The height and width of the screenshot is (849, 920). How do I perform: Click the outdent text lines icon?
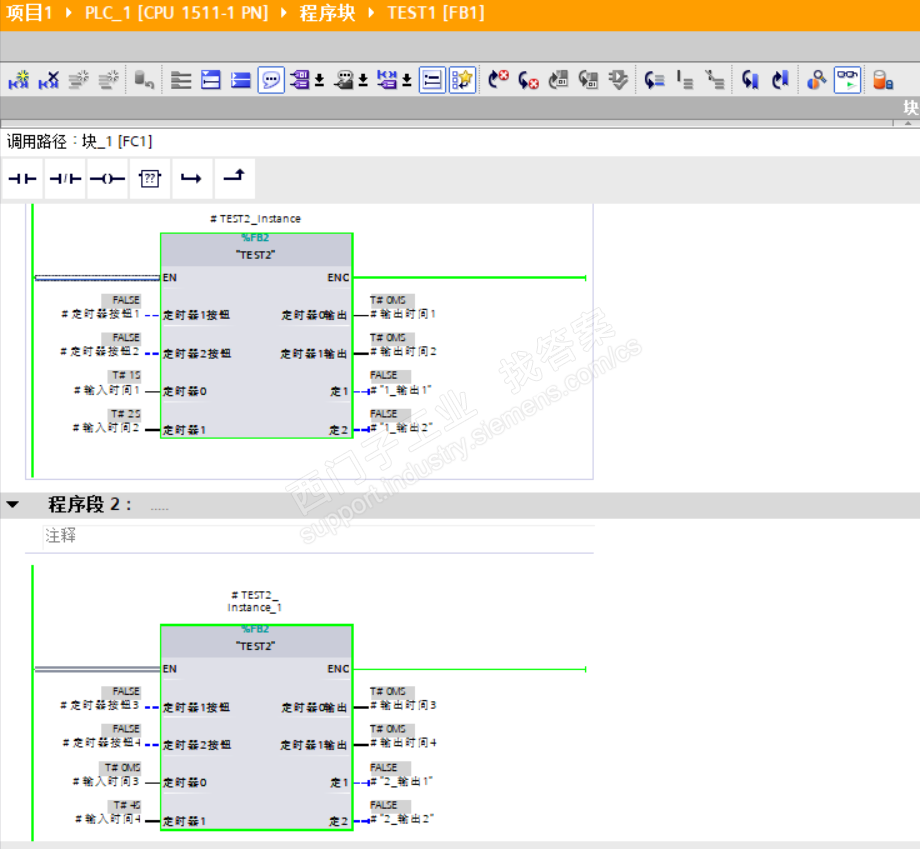pos(715,80)
